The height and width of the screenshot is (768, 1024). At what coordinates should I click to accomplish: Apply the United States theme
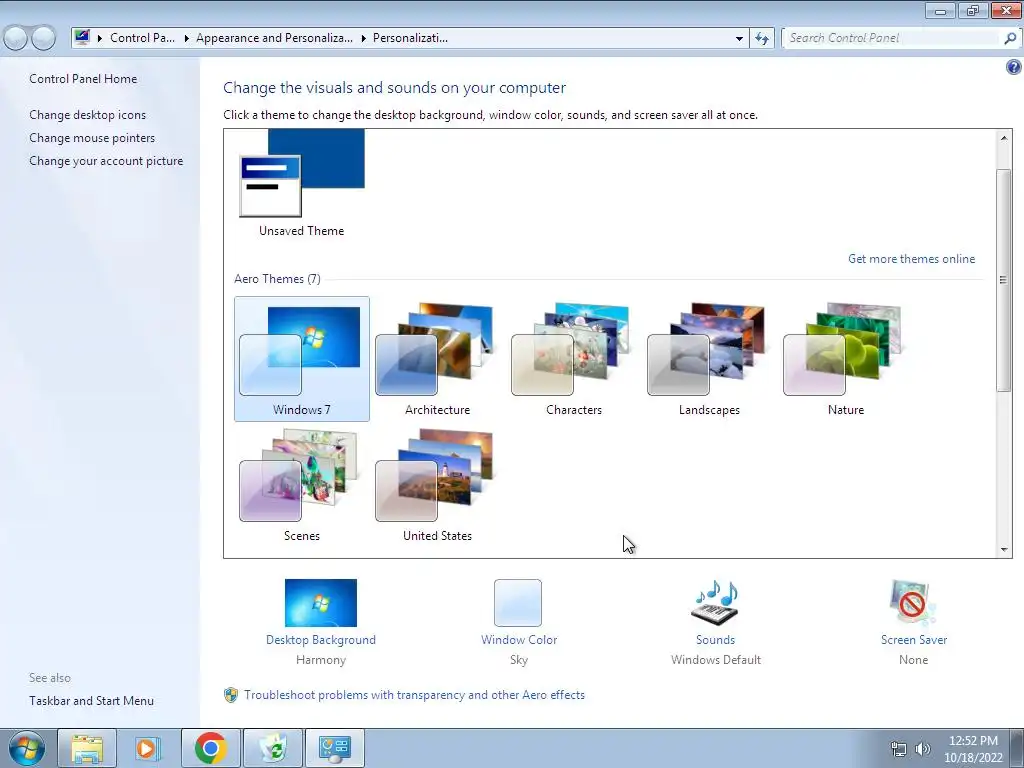coord(438,485)
